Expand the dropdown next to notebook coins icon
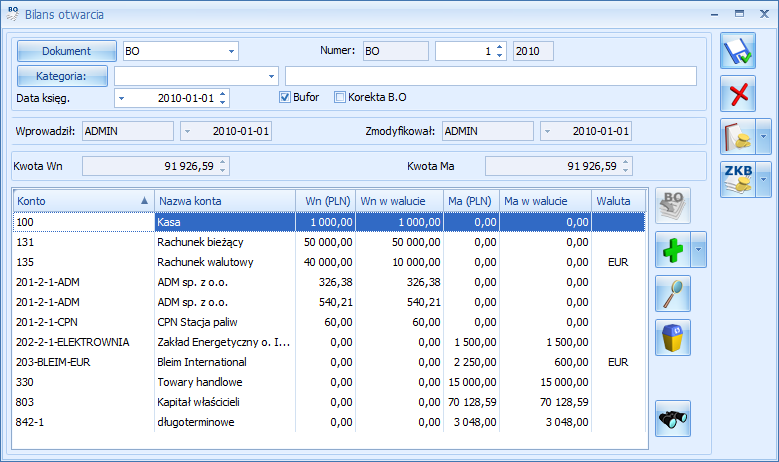Screen dimensions: 779x462 pyautogui.click(x=764, y=136)
